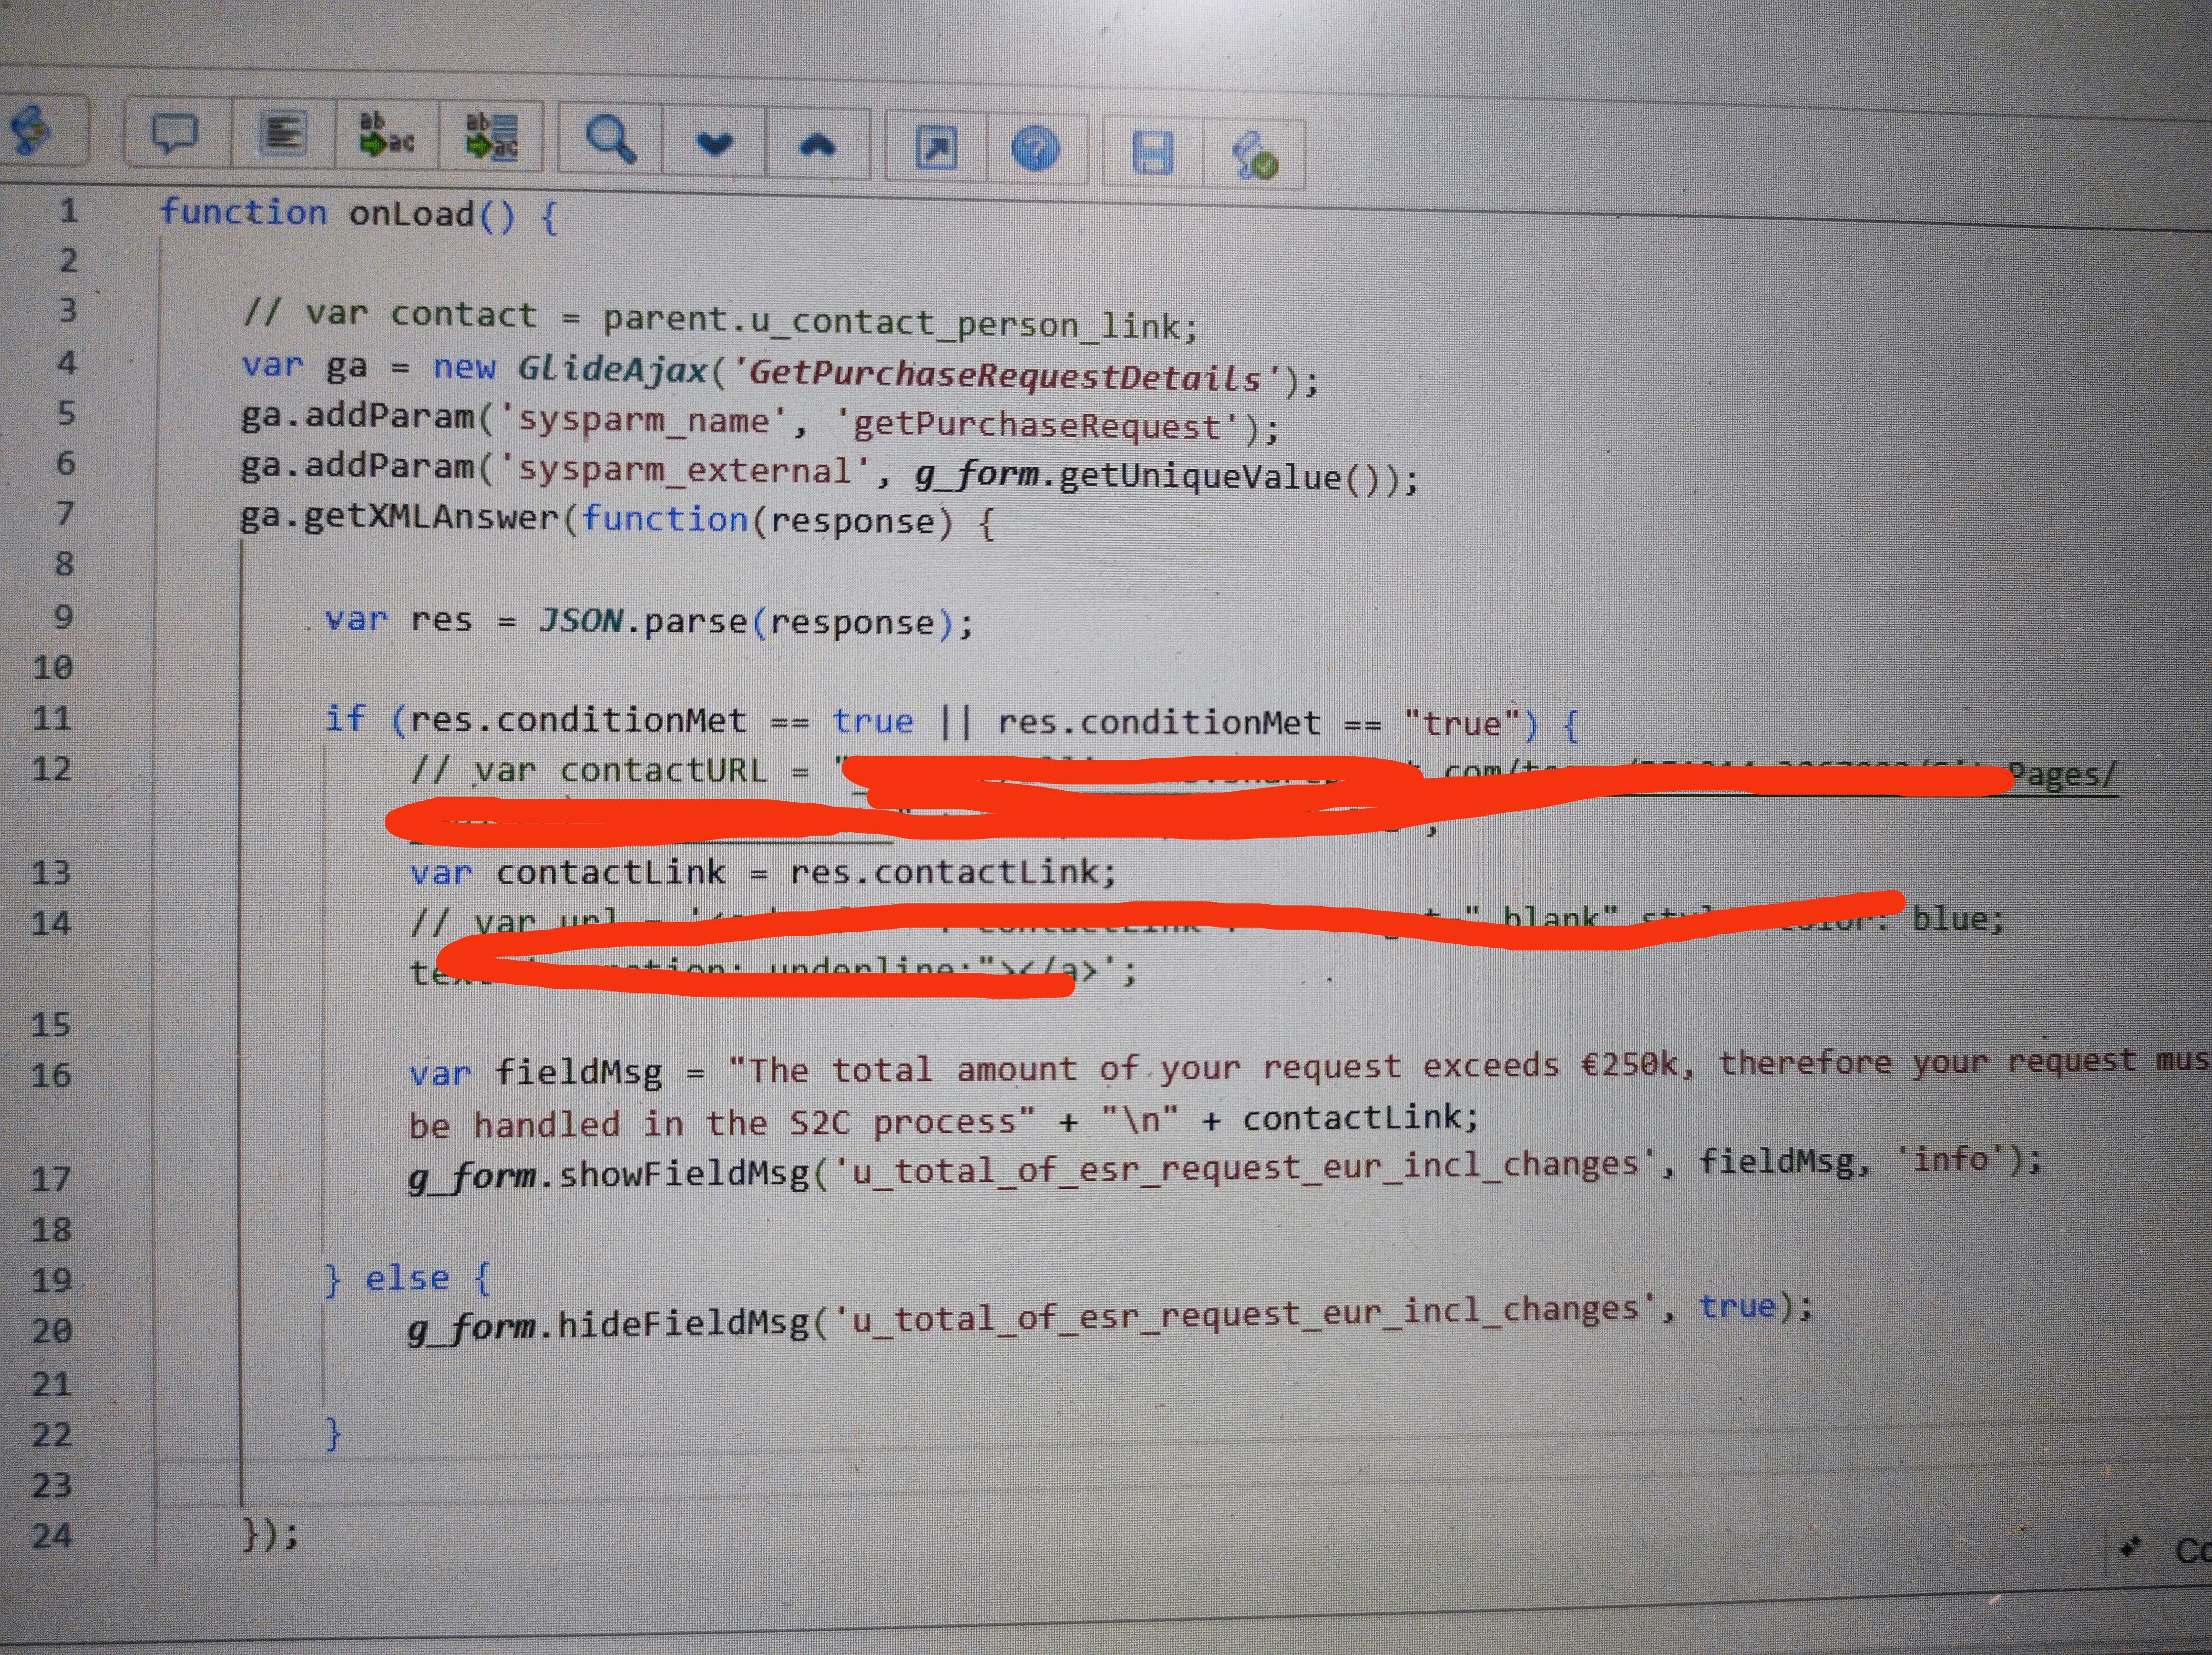The width and height of the screenshot is (2212, 1655).
Task: Open editor help question mark icon
Action: [x=1035, y=150]
